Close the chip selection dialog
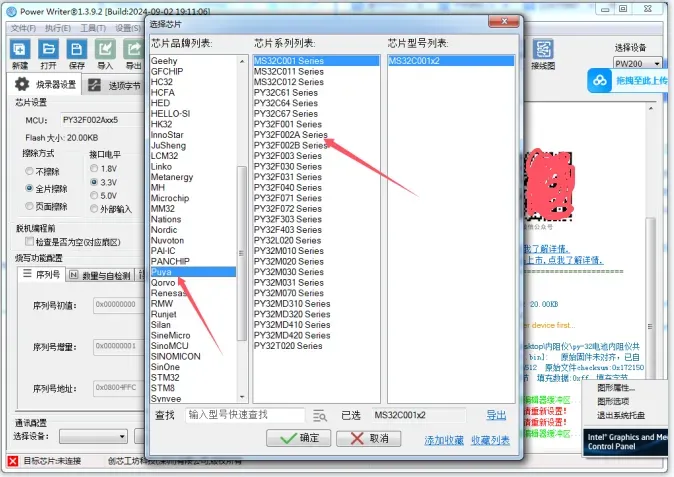 click(504, 21)
